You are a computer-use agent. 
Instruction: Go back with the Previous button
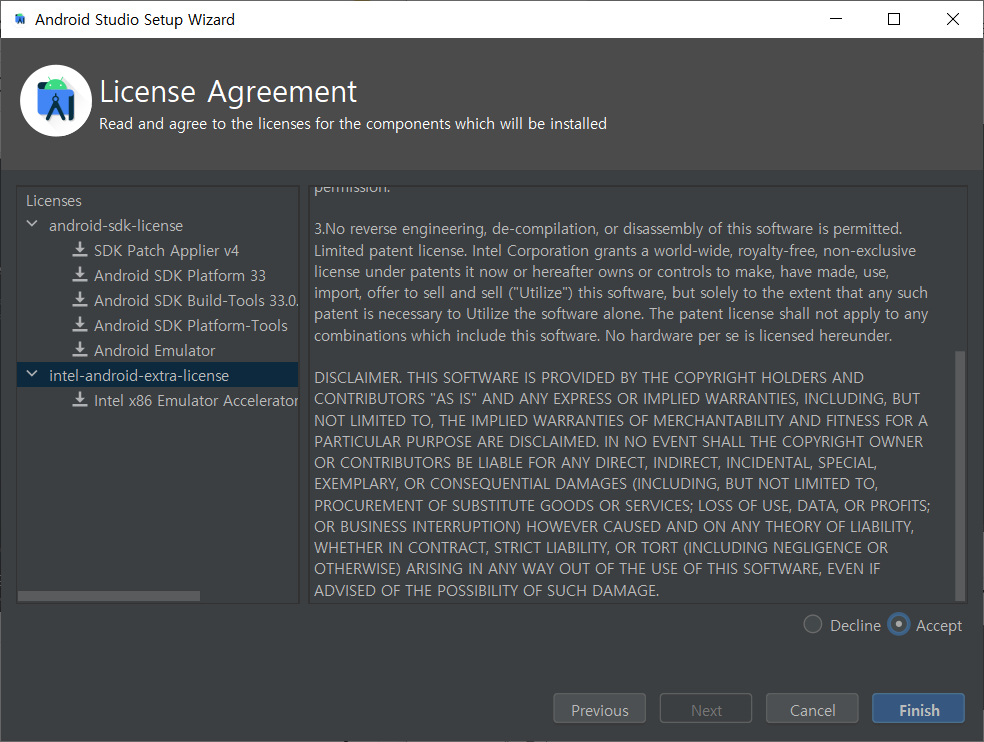click(599, 709)
